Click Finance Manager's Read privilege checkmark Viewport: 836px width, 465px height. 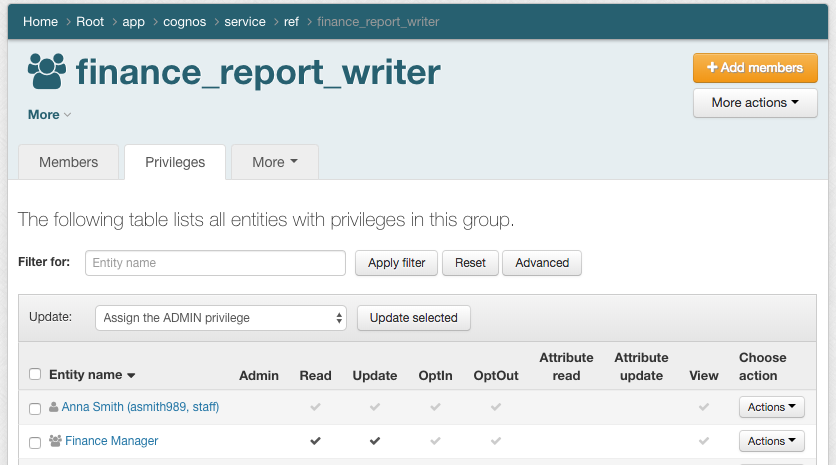point(316,441)
